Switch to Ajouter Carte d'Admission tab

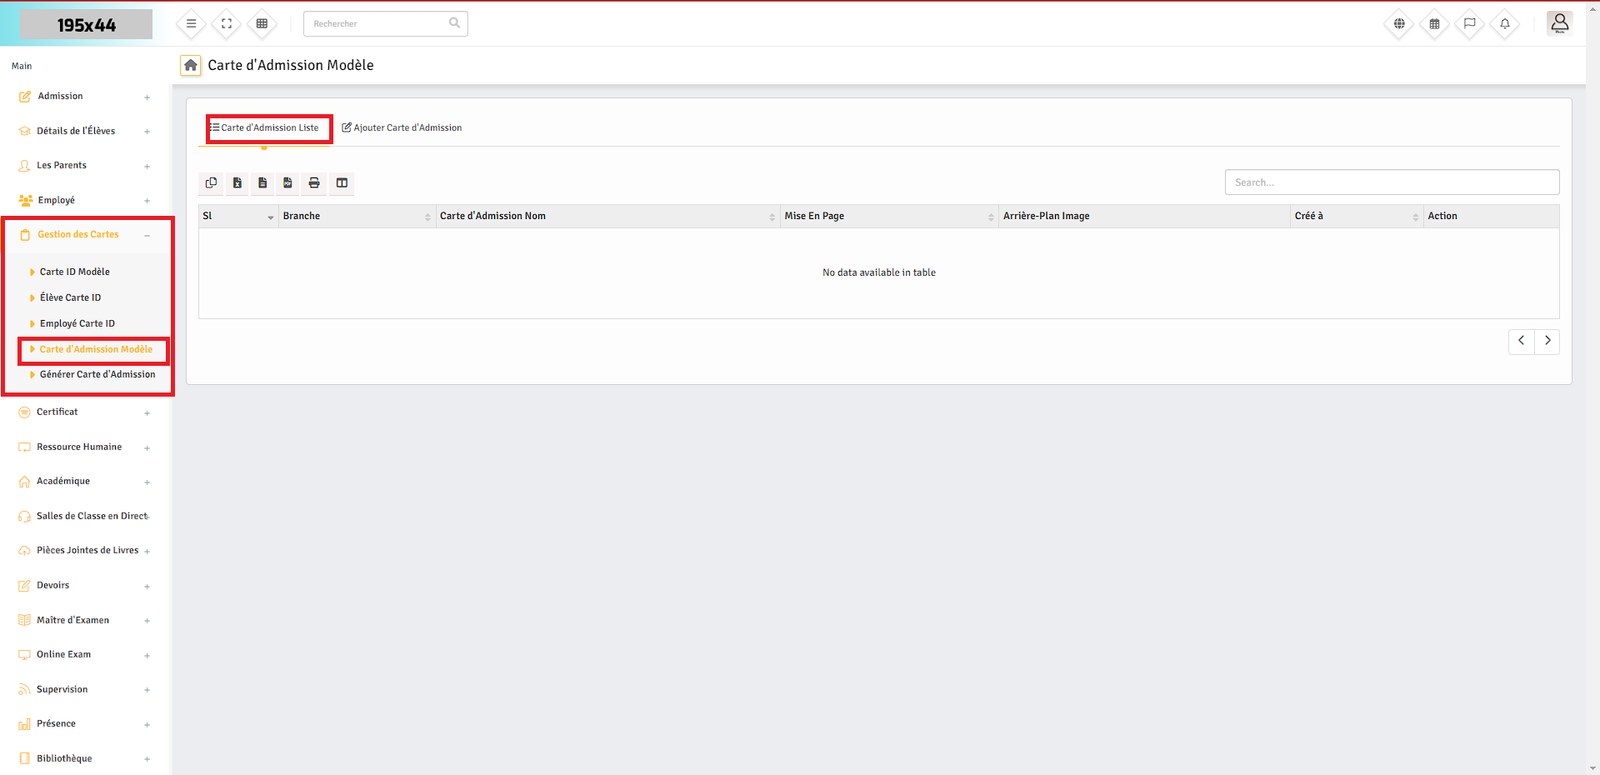[x=402, y=128]
